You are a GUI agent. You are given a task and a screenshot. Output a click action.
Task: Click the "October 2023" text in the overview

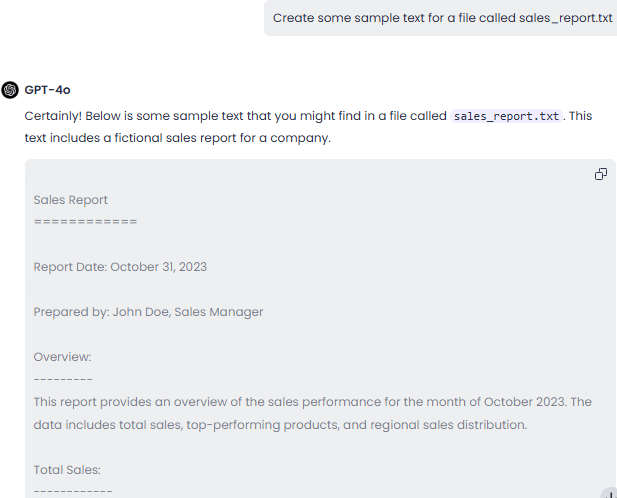point(524,402)
